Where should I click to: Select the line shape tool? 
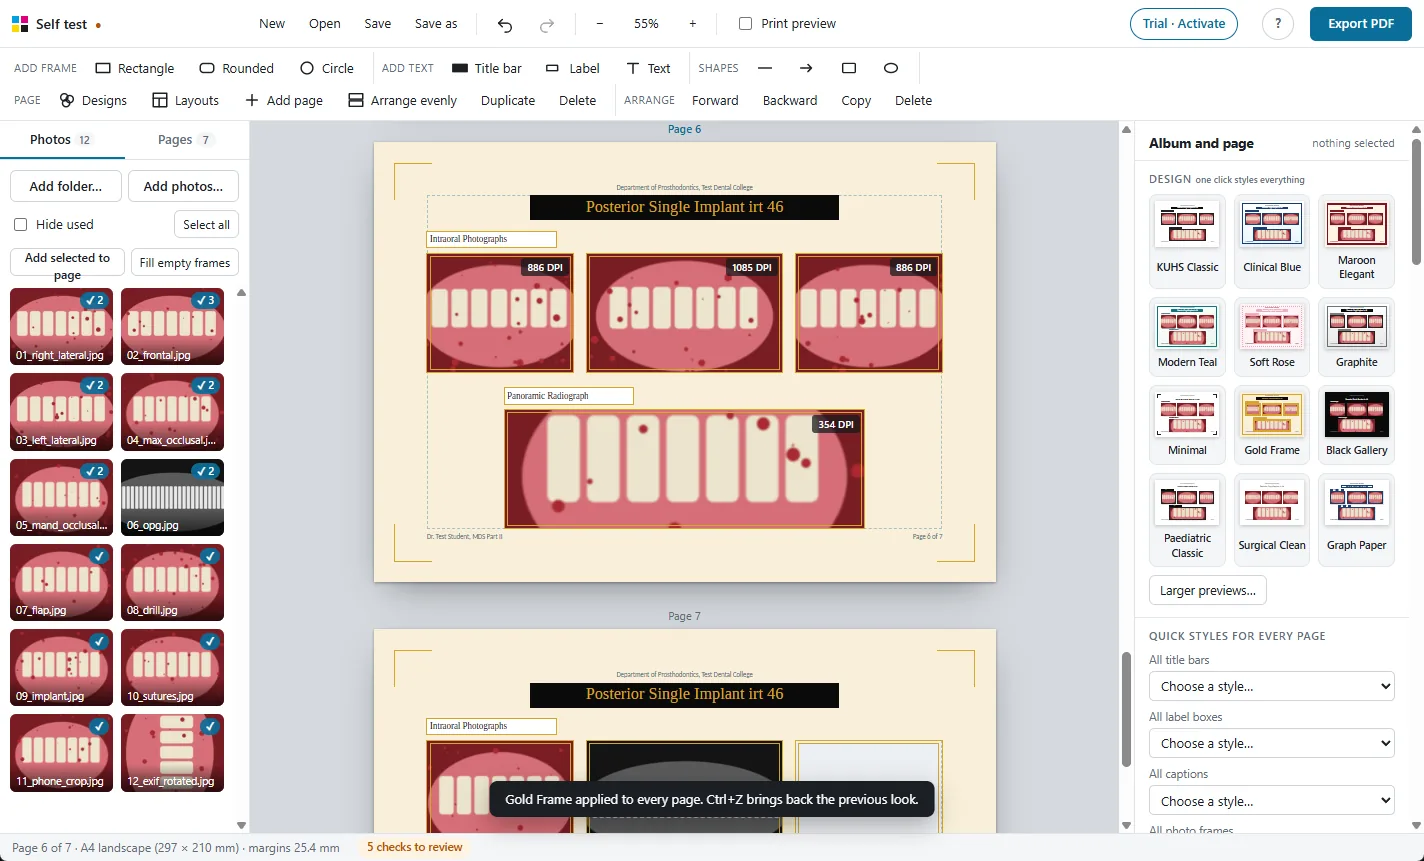click(x=765, y=68)
